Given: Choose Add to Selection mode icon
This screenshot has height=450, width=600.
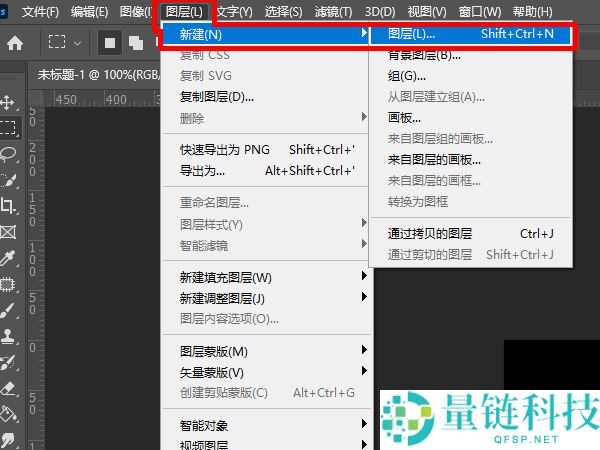Looking at the screenshot, I should (x=135, y=43).
